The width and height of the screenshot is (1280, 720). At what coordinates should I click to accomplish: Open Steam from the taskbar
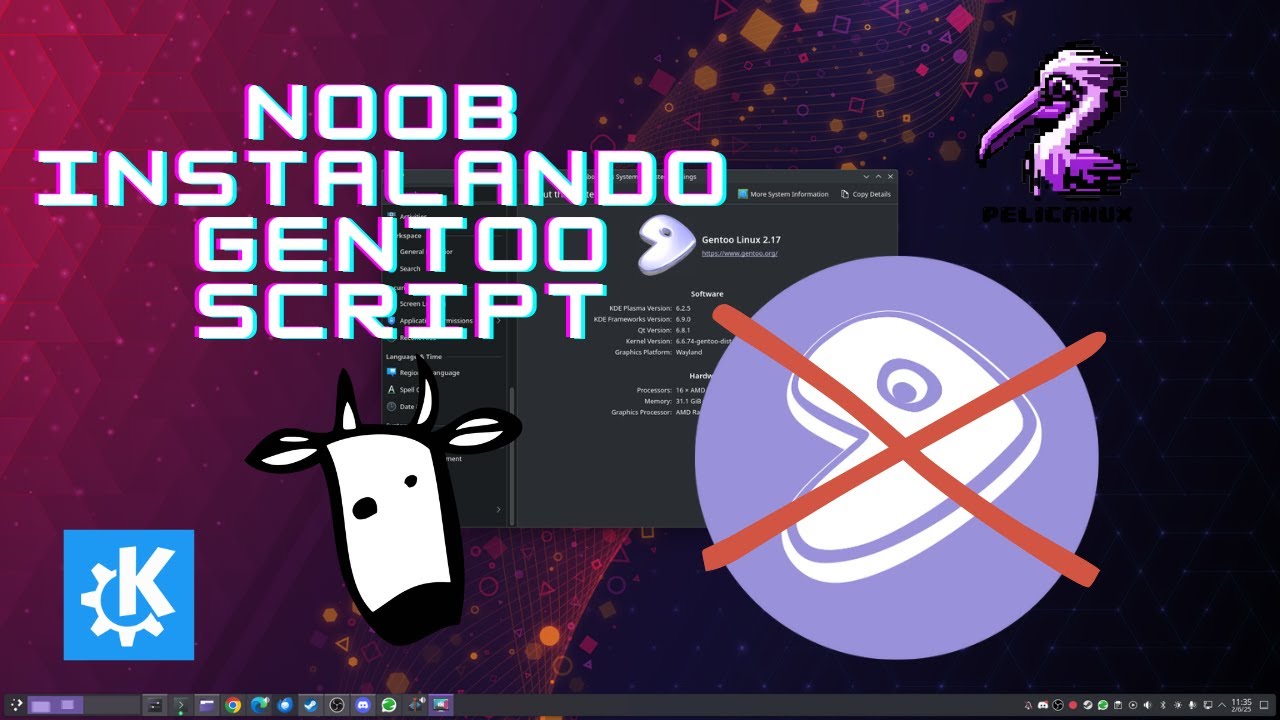coord(310,705)
